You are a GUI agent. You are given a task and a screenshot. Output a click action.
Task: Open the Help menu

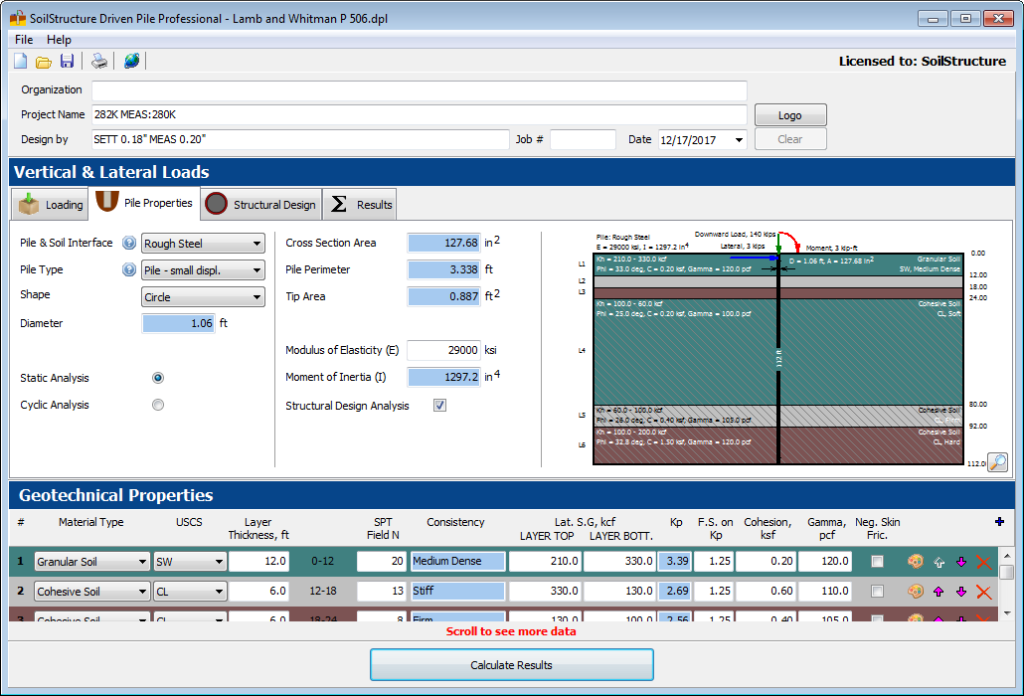(x=59, y=40)
